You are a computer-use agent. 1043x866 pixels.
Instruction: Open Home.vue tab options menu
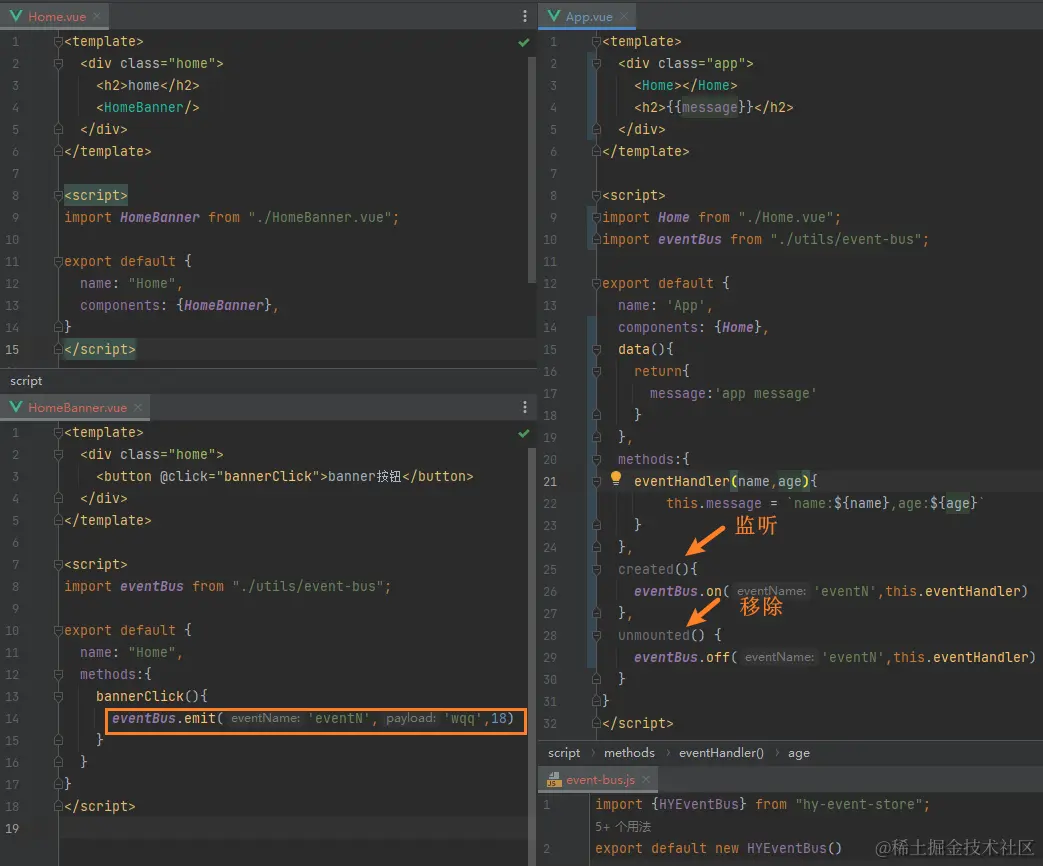coord(524,16)
